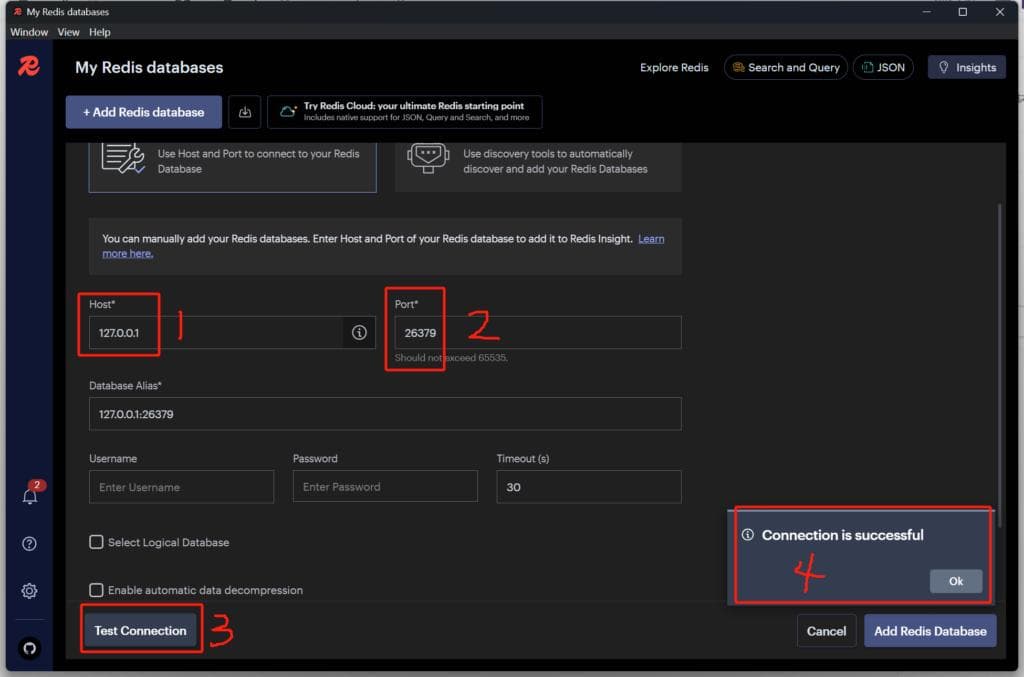Image resolution: width=1024 pixels, height=677 pixels.
Task: Select the Host and Port connection card text
Action: (259, 161)
